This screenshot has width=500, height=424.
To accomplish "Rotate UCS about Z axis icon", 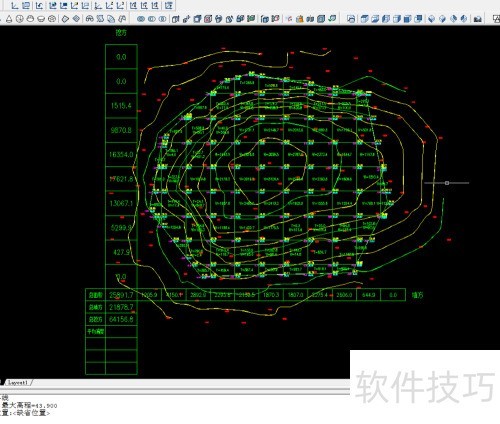I will [155, 5].
